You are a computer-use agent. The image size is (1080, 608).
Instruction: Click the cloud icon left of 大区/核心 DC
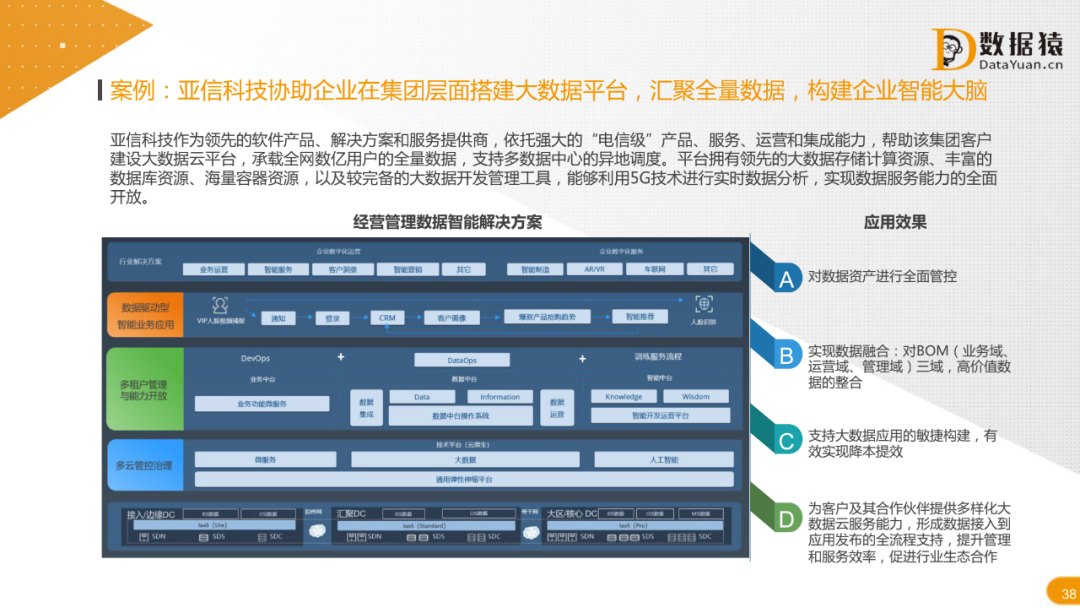coord(530,532)
